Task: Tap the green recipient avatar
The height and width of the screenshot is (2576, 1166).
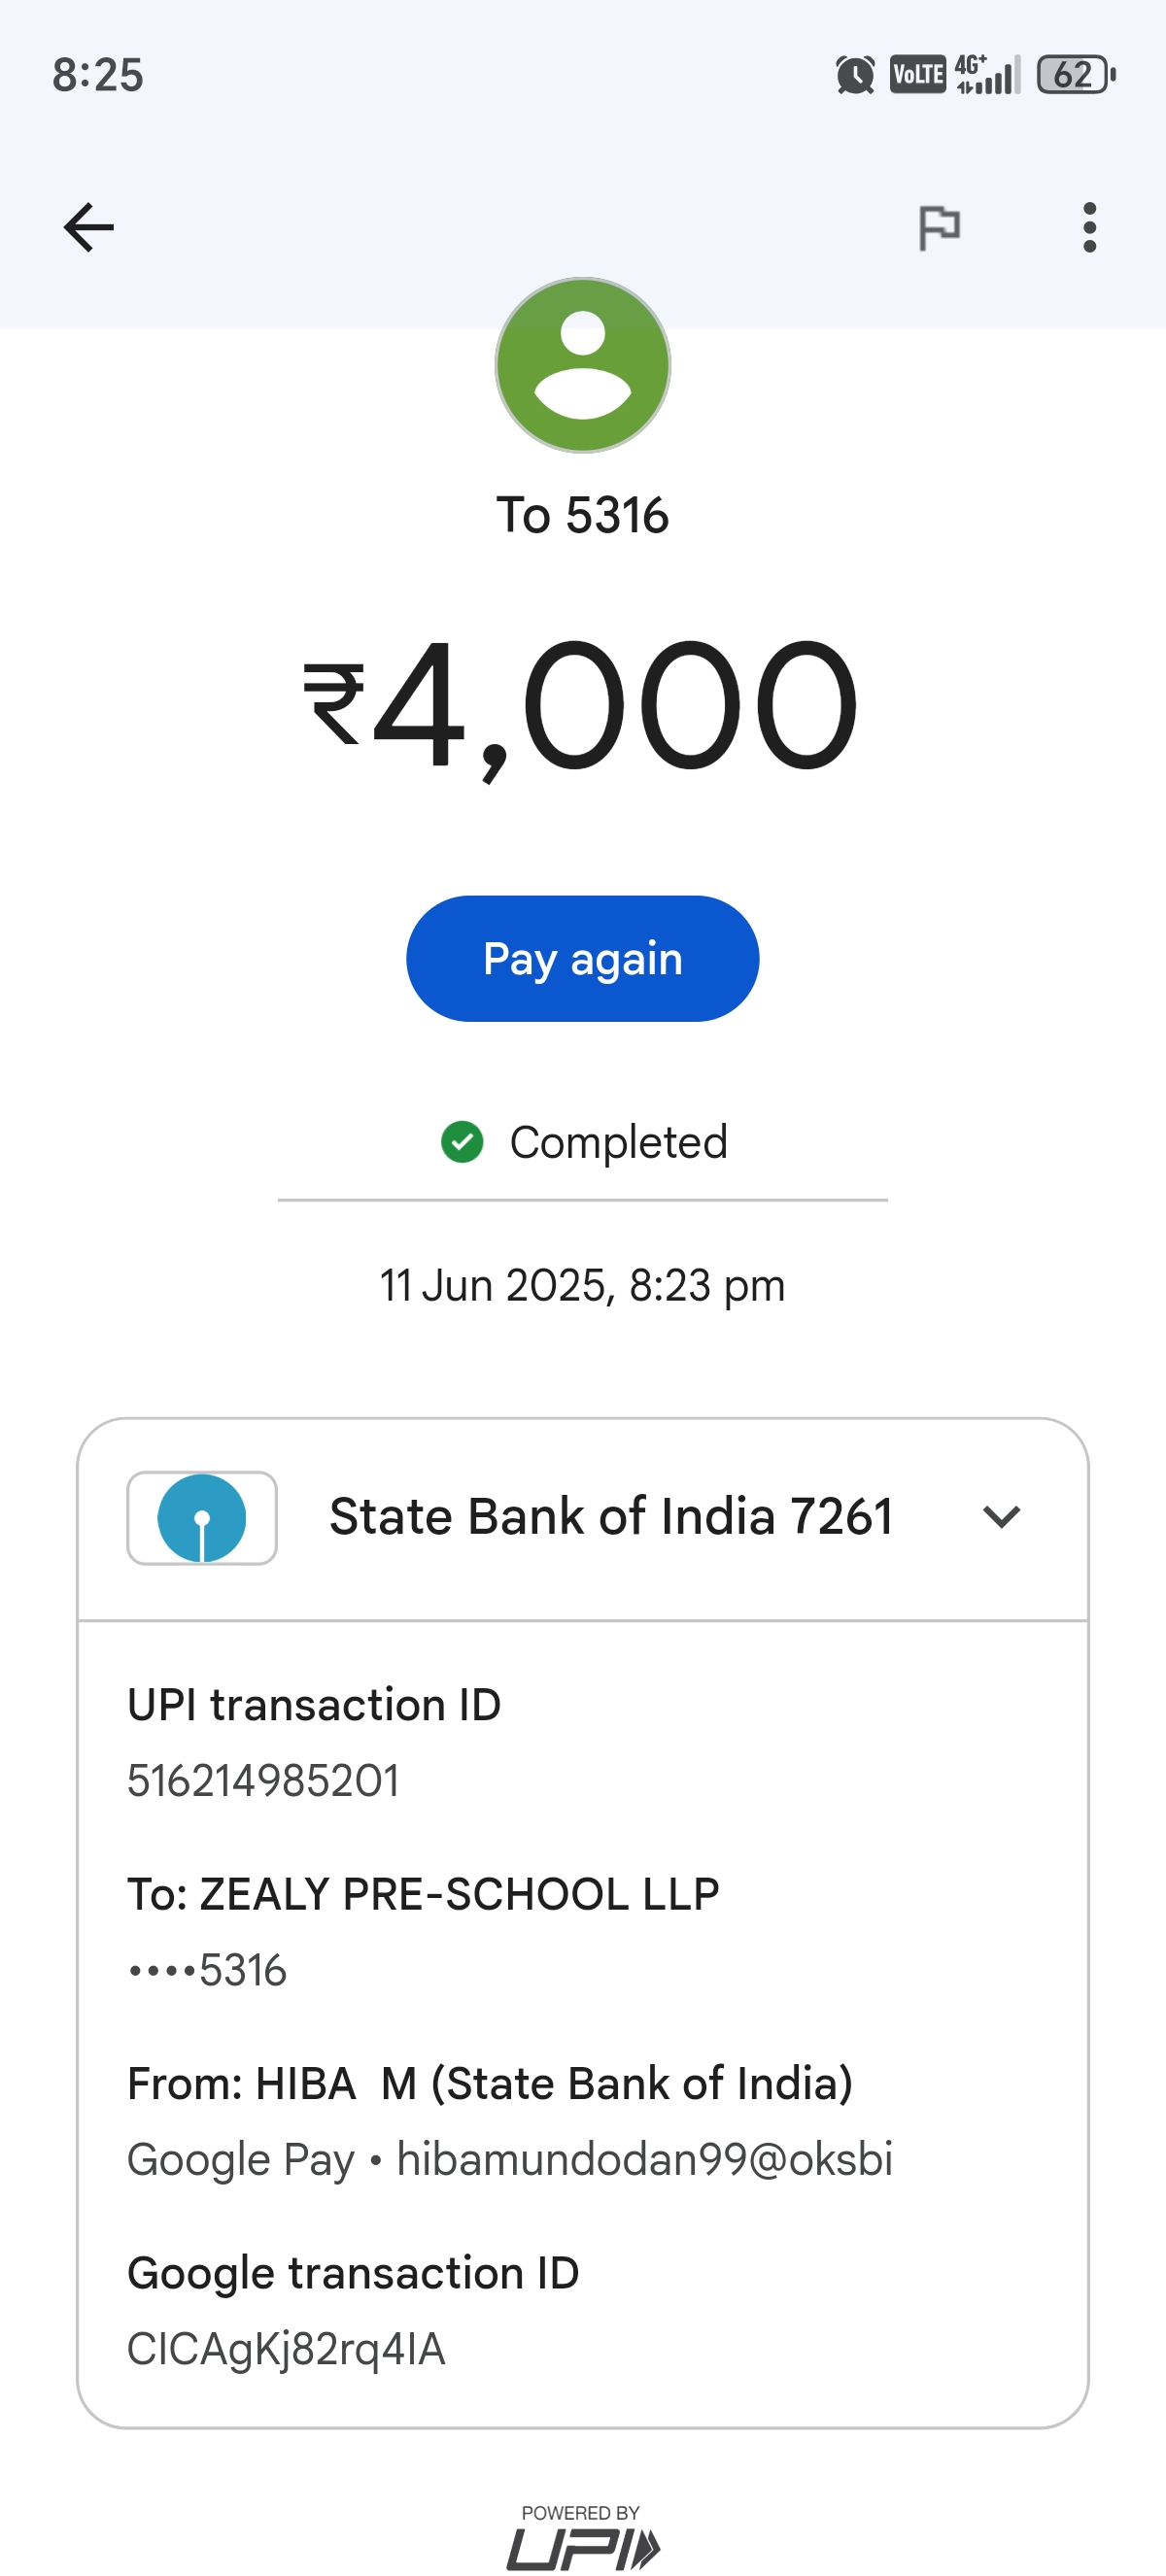Action: coord(583,365)
